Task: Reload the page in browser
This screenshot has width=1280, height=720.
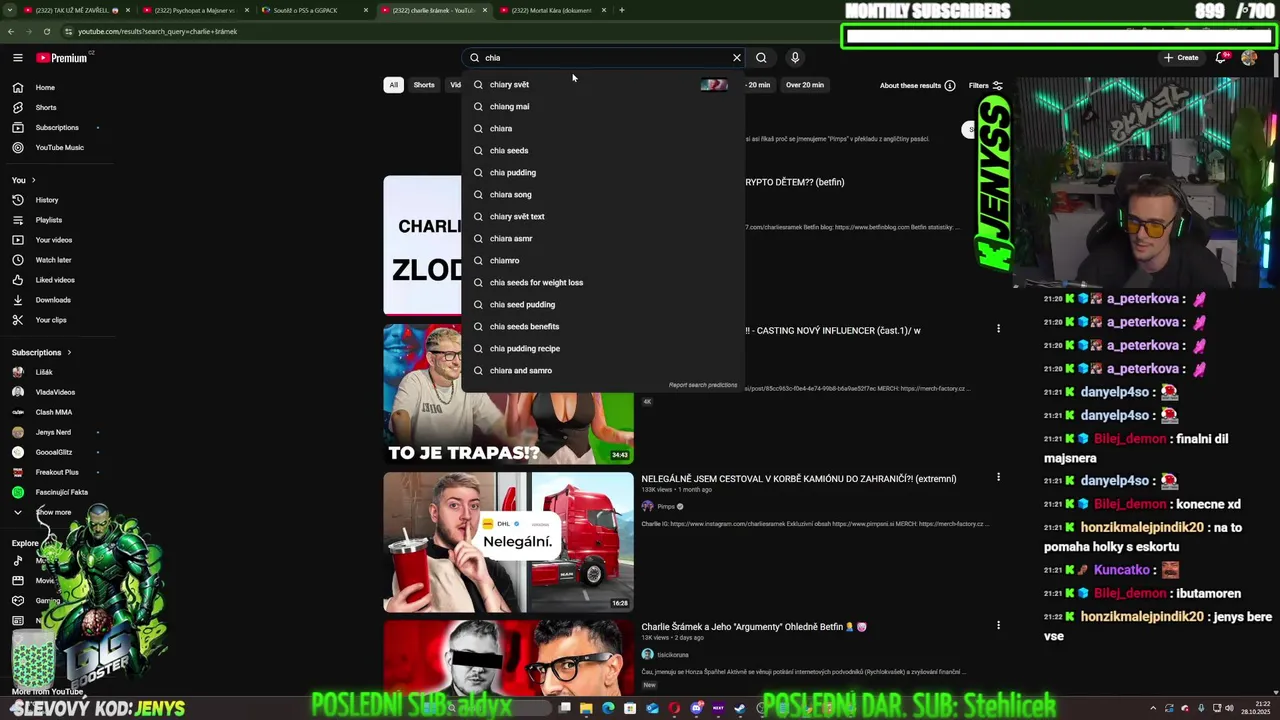Action: point(46,32)
